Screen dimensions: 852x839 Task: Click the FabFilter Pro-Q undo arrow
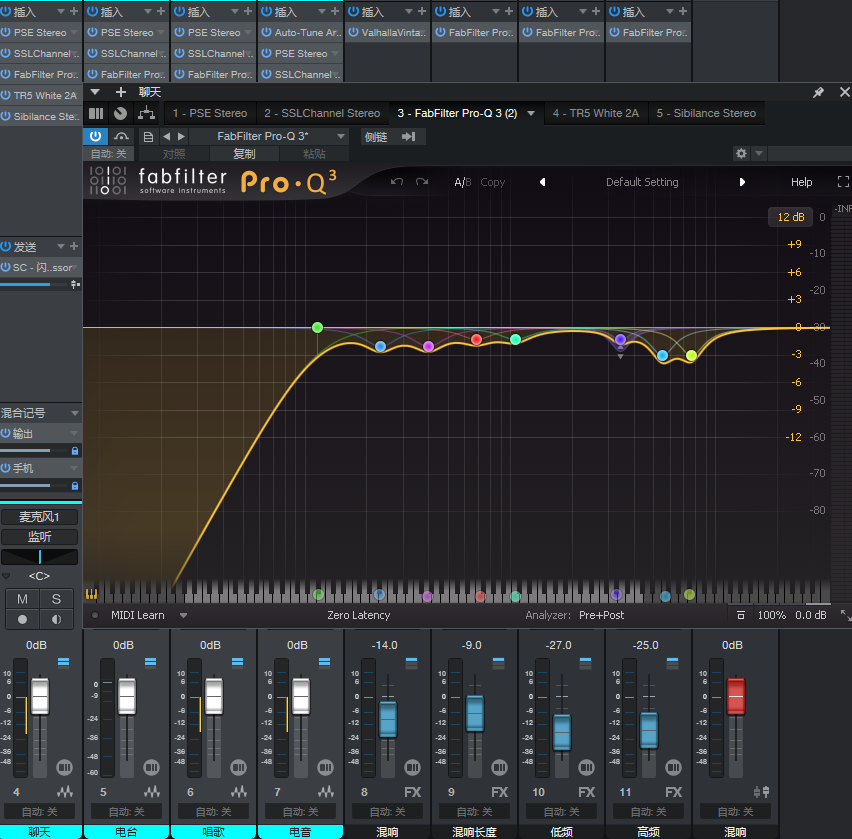tap(397, 182)
